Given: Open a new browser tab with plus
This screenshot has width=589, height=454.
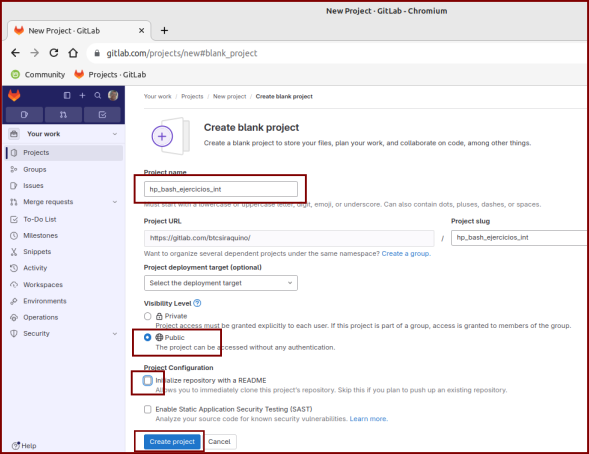Looking at the screenshot, I should (x=164, y=30).
